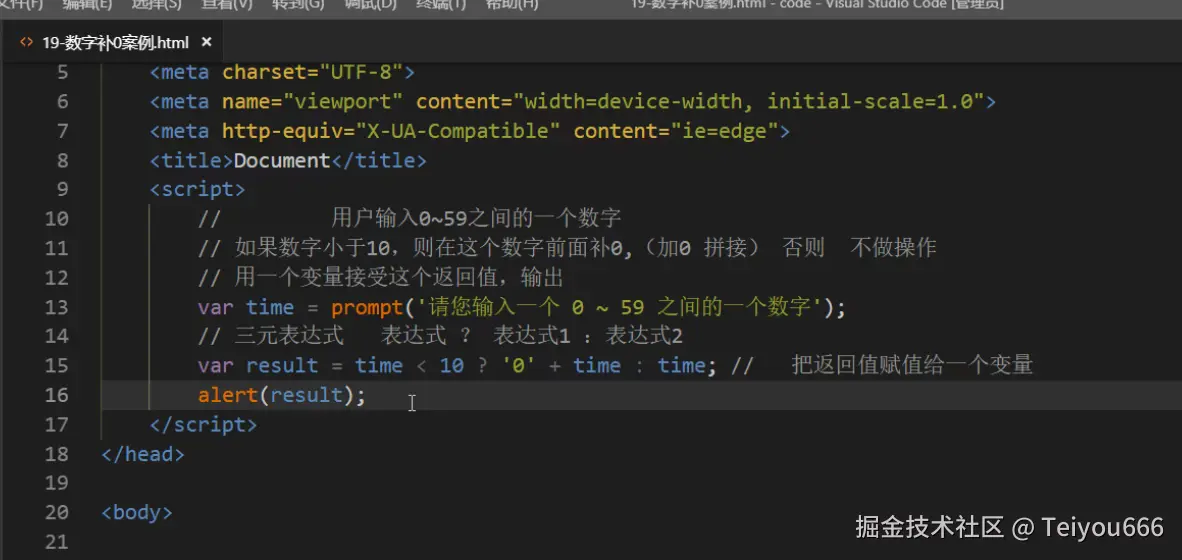
Task: Click the HTML file icon on the tab
Action: click(26, 42)
